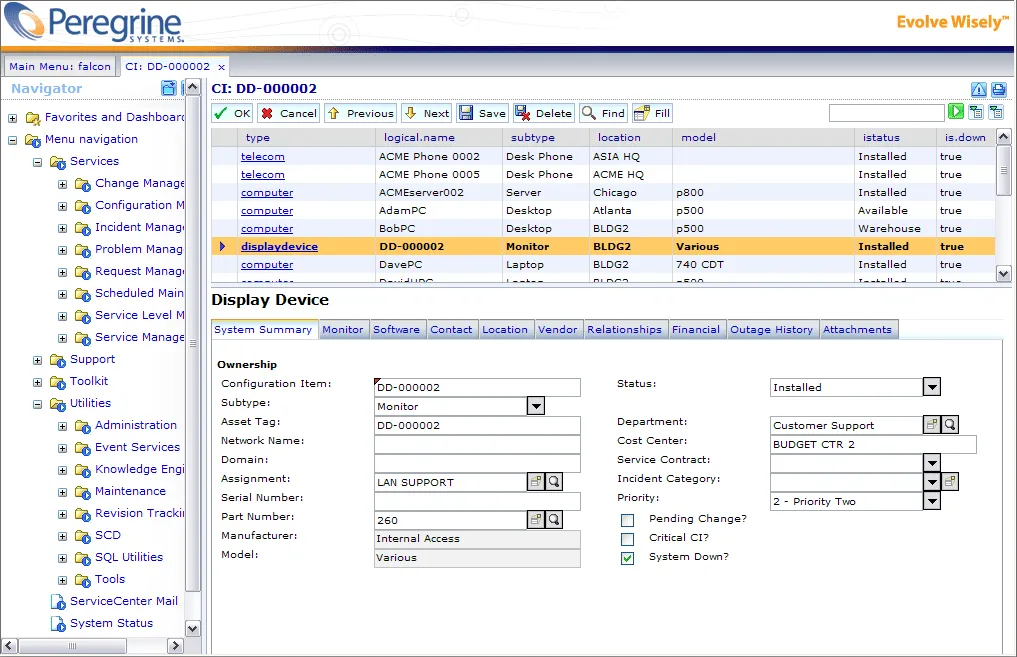Viewport: 1017px width, 657px height.
Task: Open the displaydevice link in the table
Action: (x=280, y=246)
